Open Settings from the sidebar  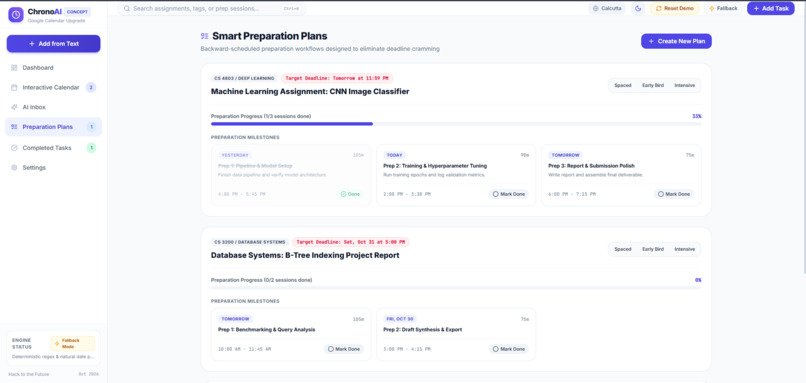pyautogui.click(x=53, y=168)
